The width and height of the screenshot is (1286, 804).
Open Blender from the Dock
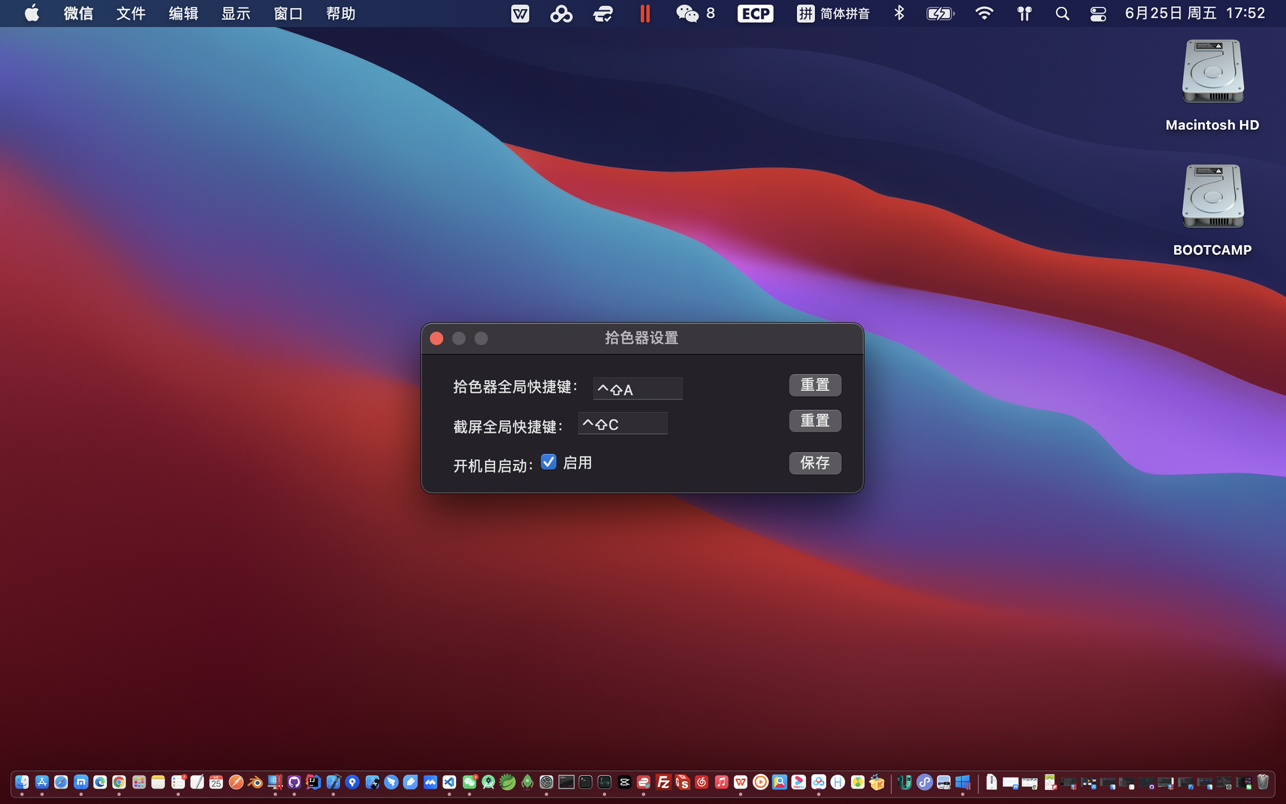(255, 782)
